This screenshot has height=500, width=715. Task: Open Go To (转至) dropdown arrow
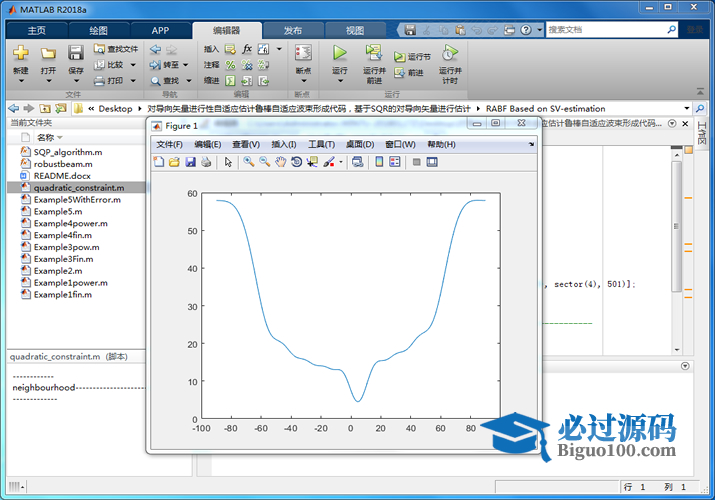point(186,65)
